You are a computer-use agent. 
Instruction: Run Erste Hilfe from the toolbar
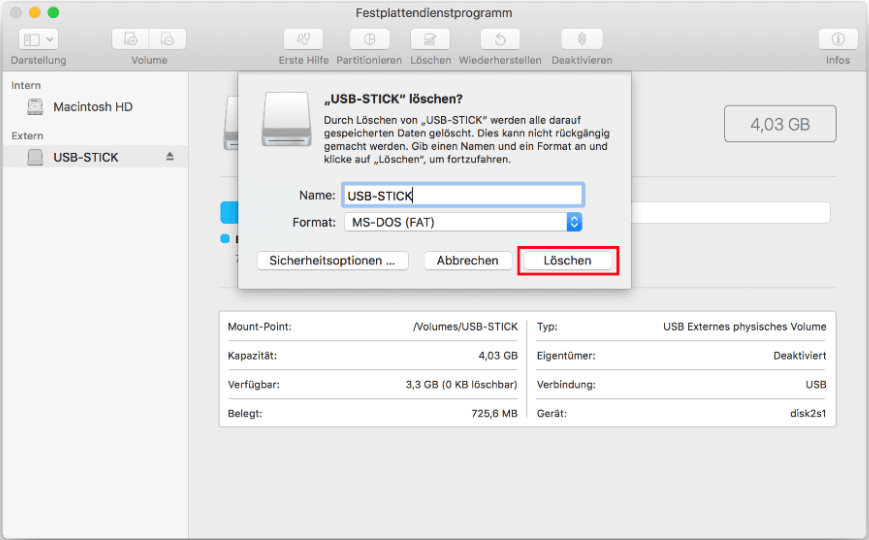pos(303,39)
